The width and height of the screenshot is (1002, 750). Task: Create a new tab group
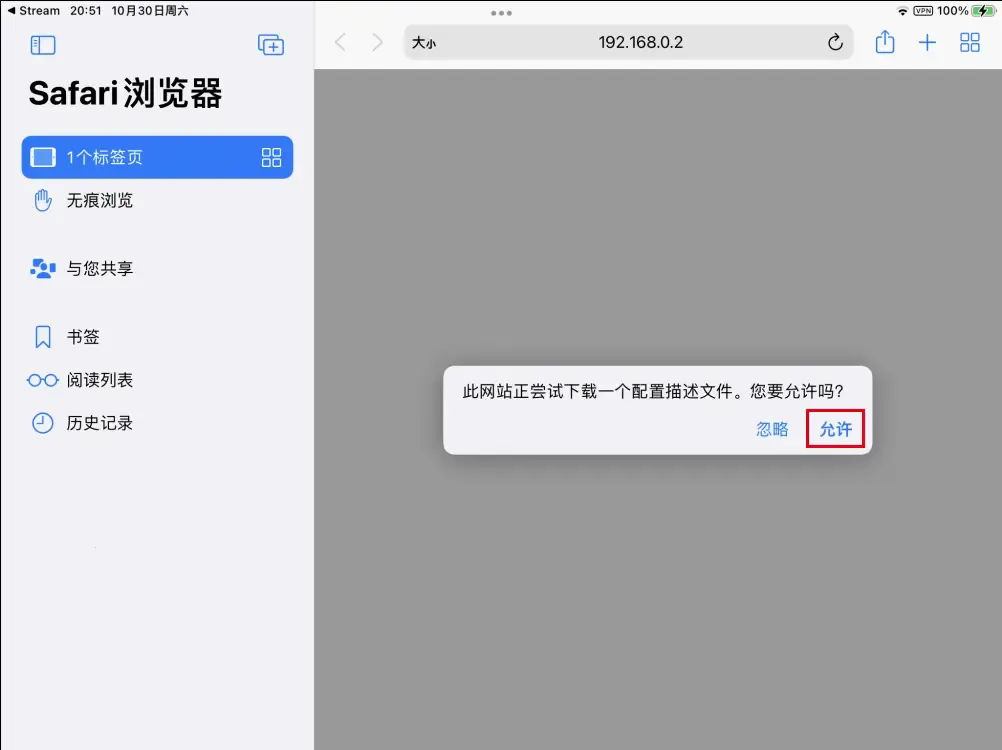(270, 45)
